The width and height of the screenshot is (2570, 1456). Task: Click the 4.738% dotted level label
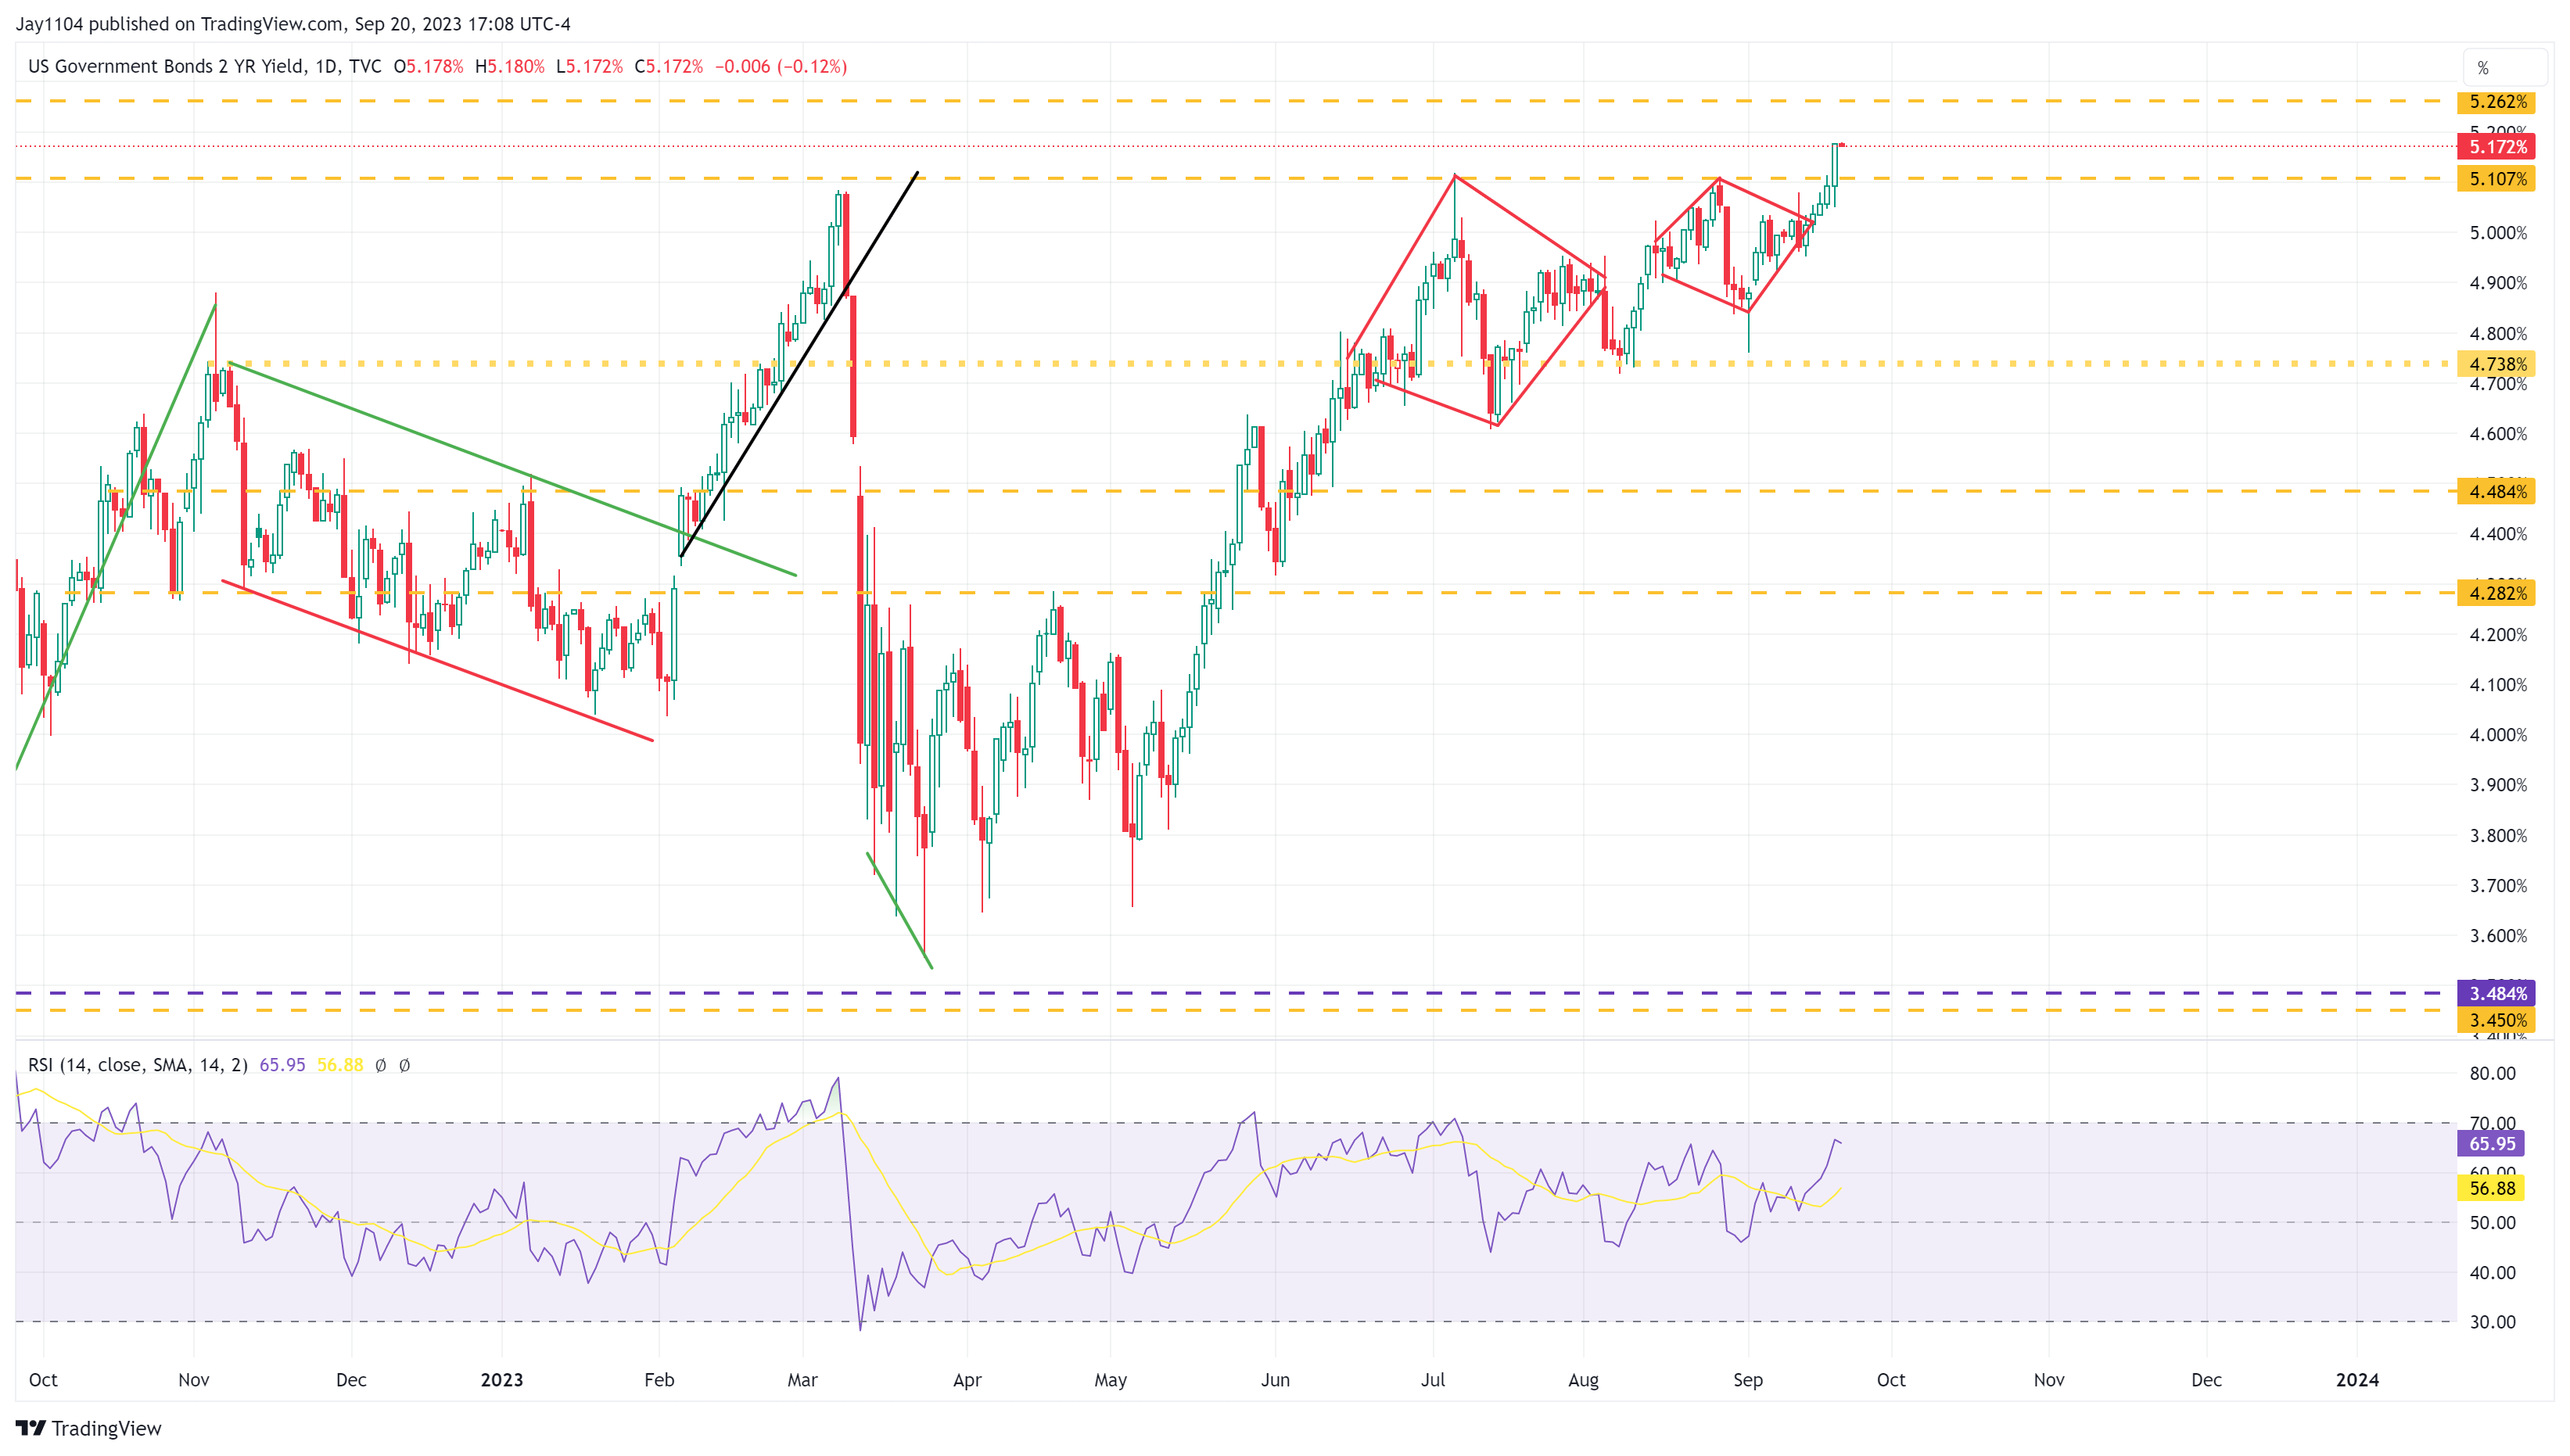(2496, 364)
